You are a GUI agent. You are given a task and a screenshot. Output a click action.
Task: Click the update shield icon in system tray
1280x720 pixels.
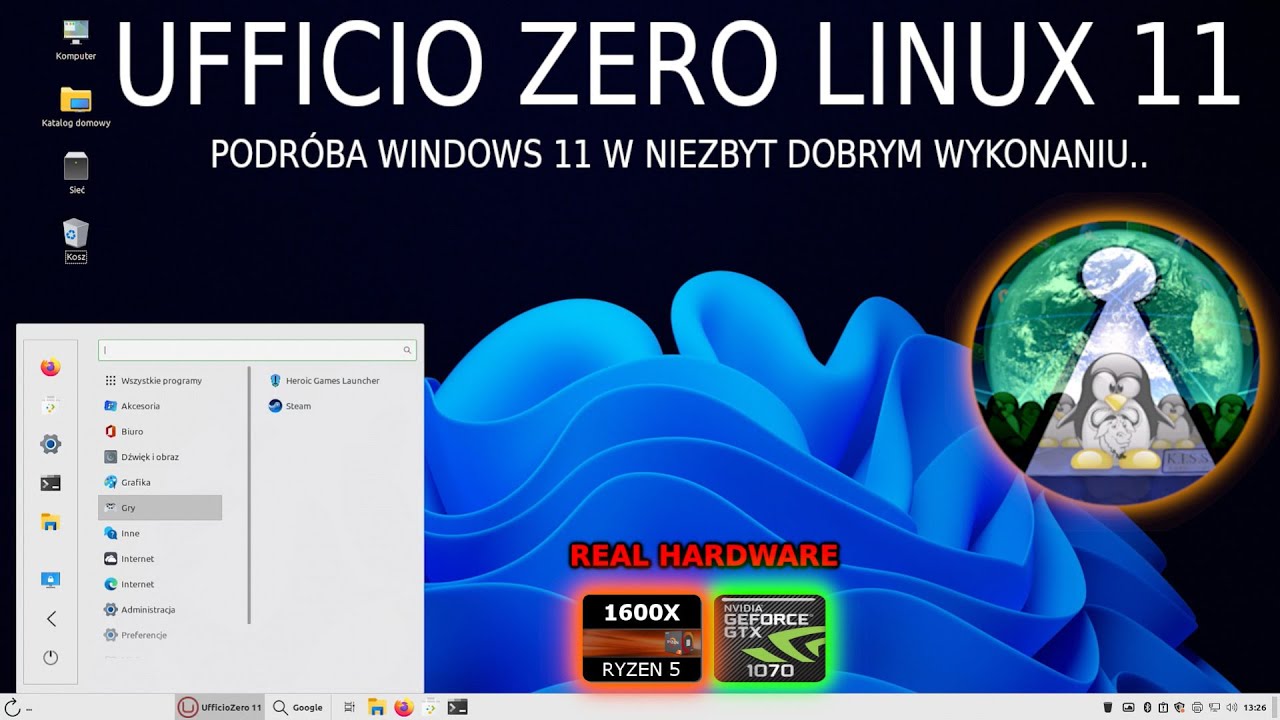coord(1180,707)
